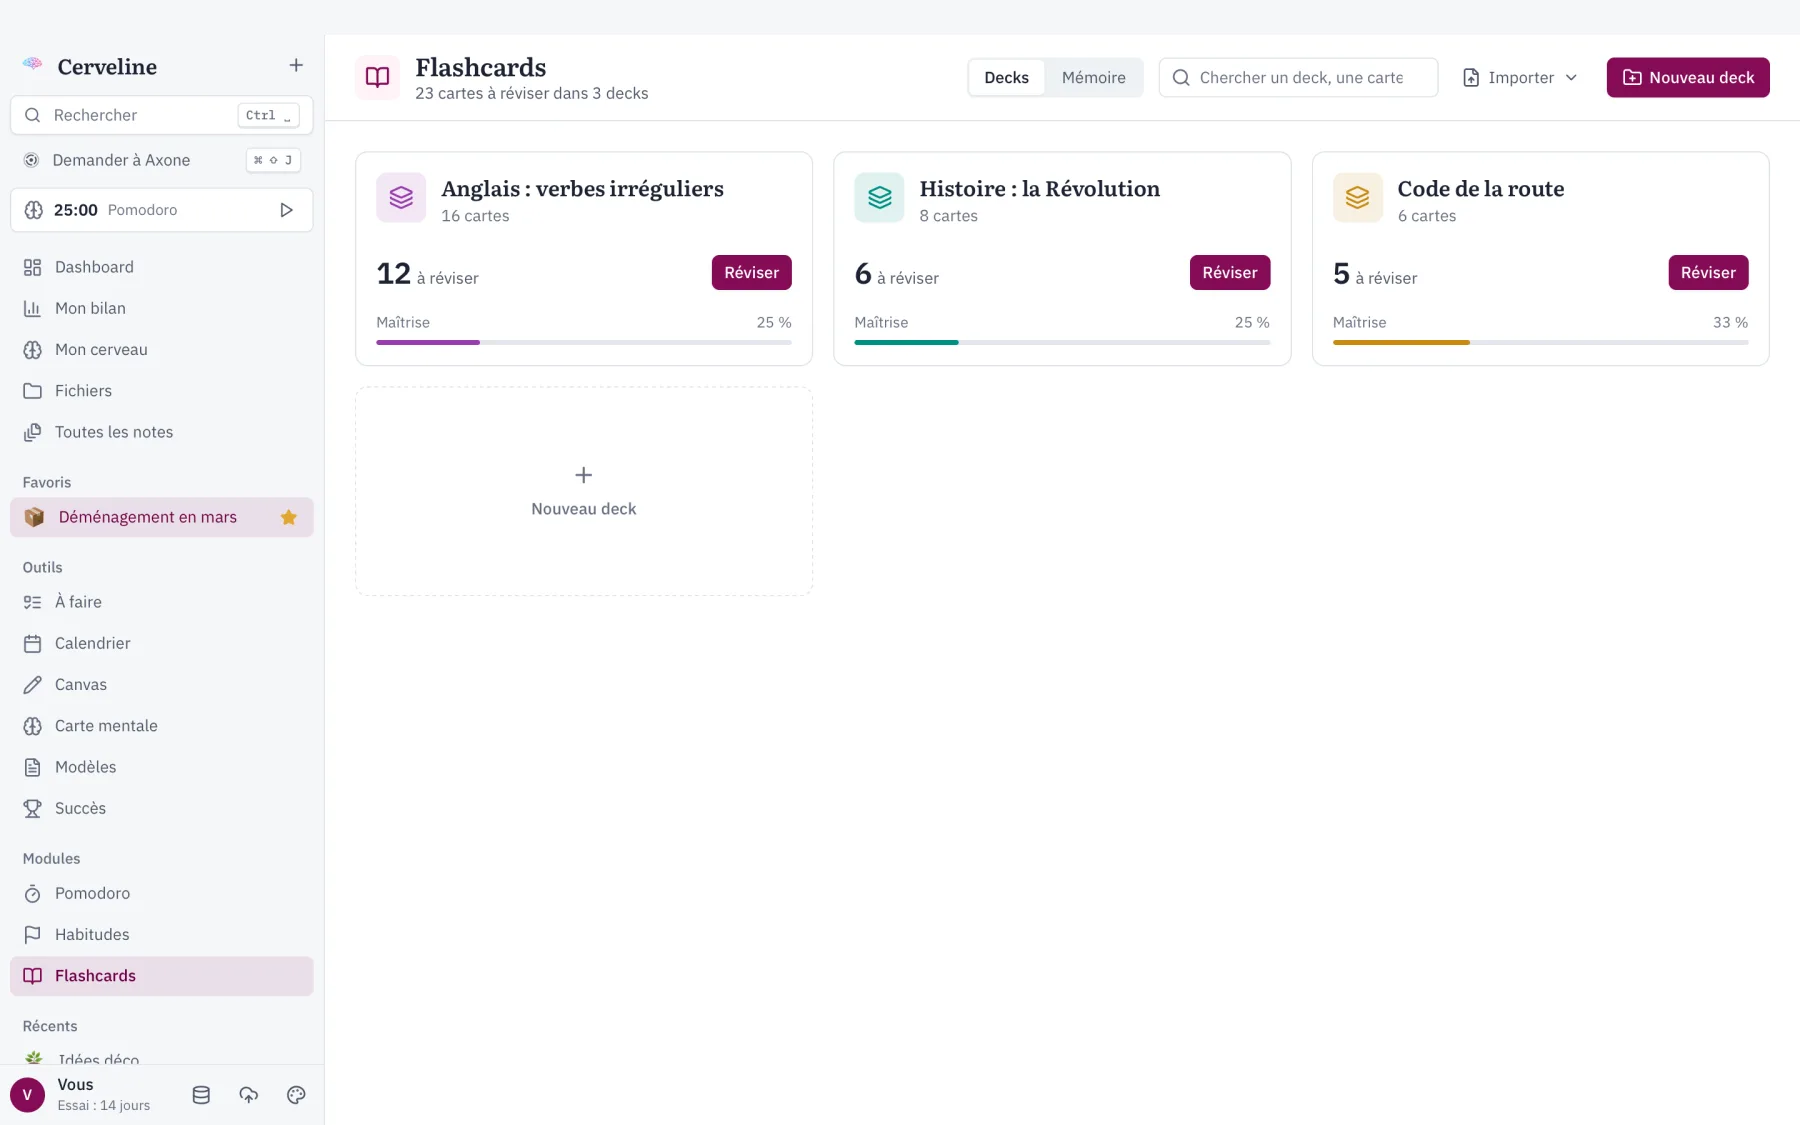Click the deck search field
This screenshot has height=1125, width=1800.
click(1298, 77)
